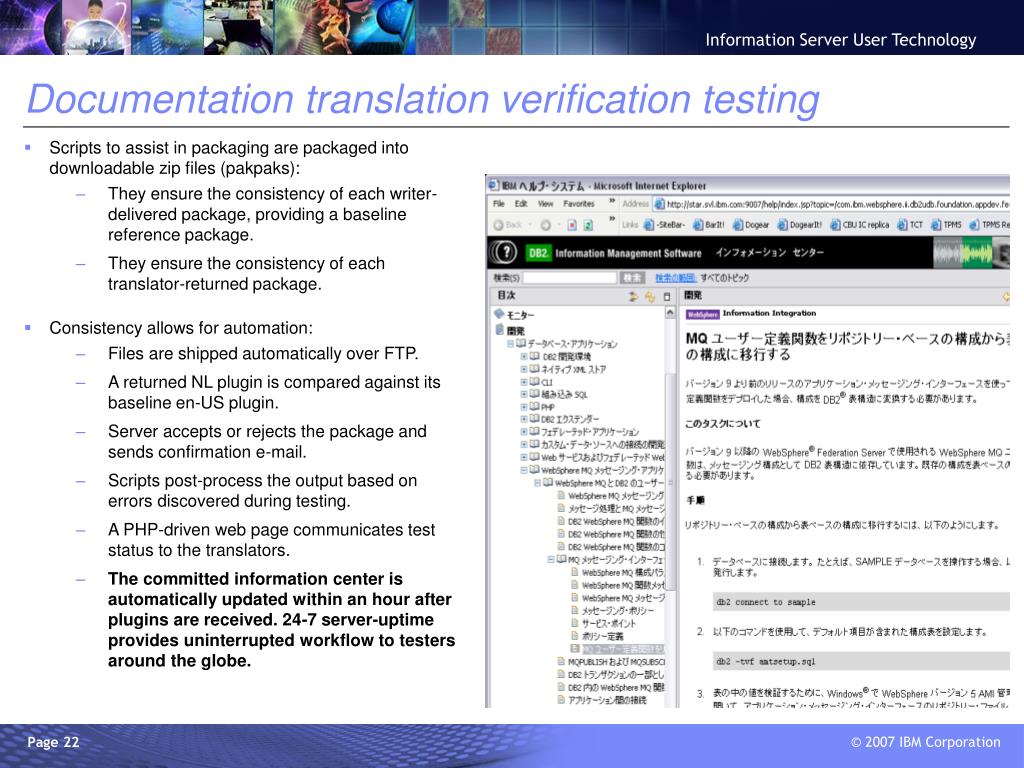The width and height of the screenshot is (1024, 768).
Task: Click the green Refresh icon in the browser toolbar
Action: coord(588,225)
